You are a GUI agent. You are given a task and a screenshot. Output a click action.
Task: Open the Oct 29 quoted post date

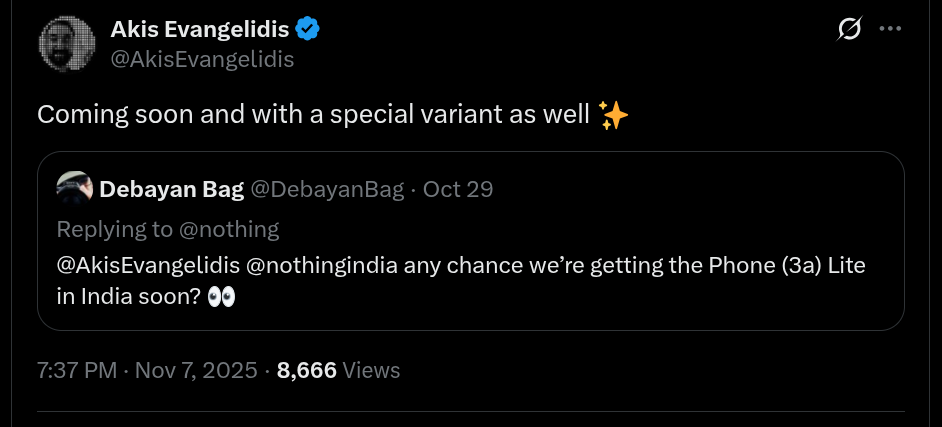[x=458, y=189]
